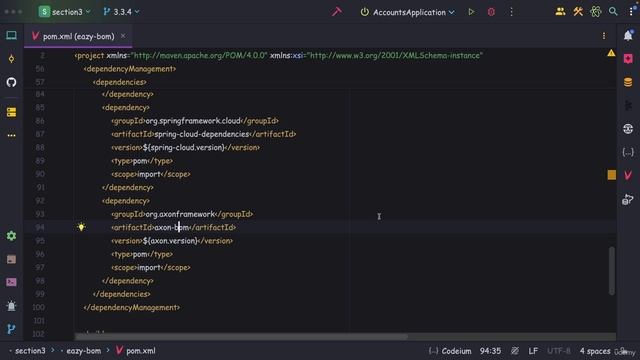Open the Database tool window icon
The width and height of the screenshot is (640, 360).
628,82
